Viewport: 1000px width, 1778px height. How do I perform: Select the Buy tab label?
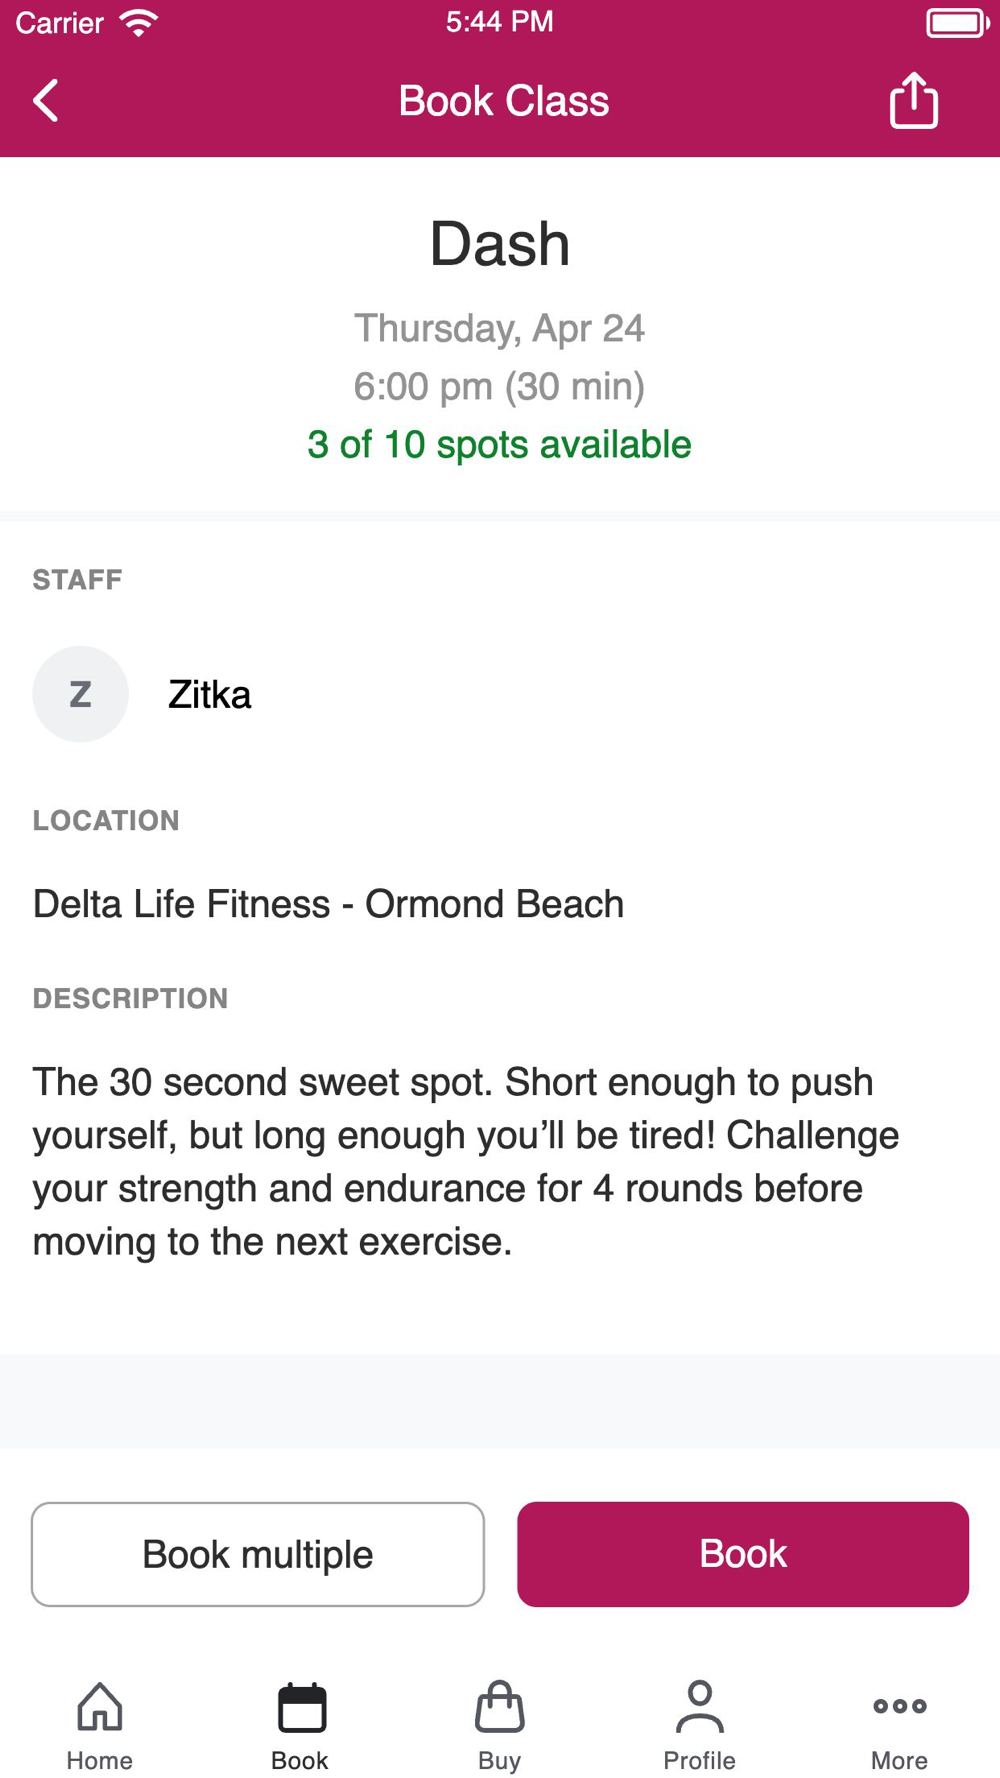tap(500, 1760)
